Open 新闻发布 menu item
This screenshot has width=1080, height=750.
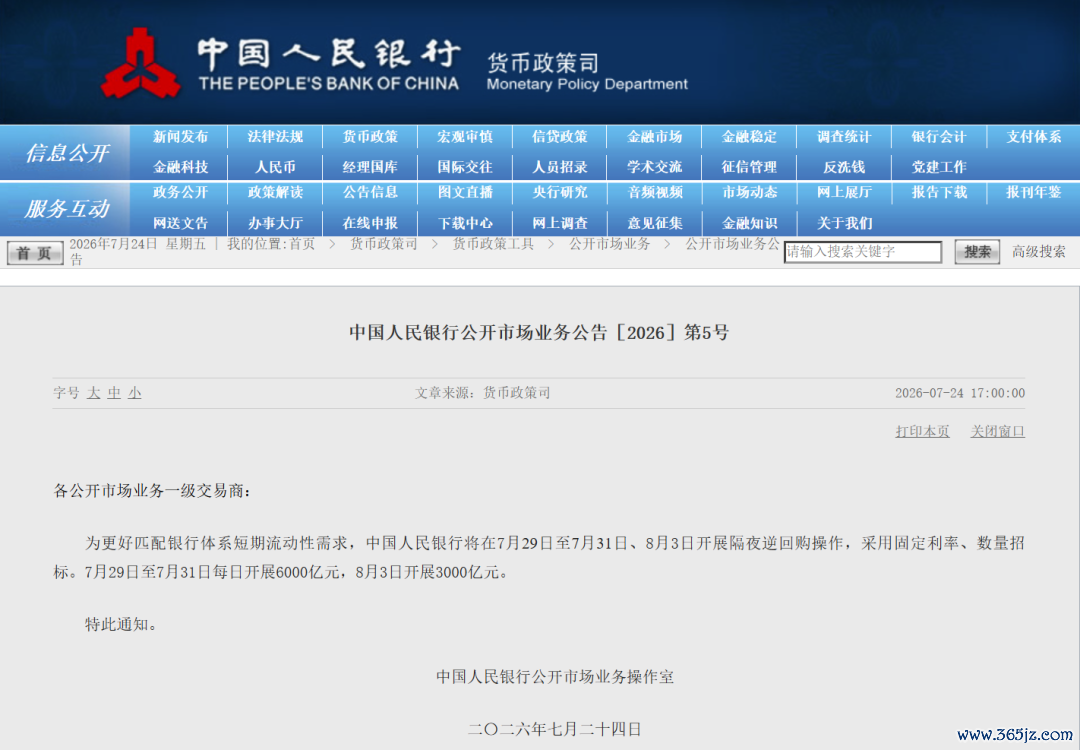click(x=180, y=137)
